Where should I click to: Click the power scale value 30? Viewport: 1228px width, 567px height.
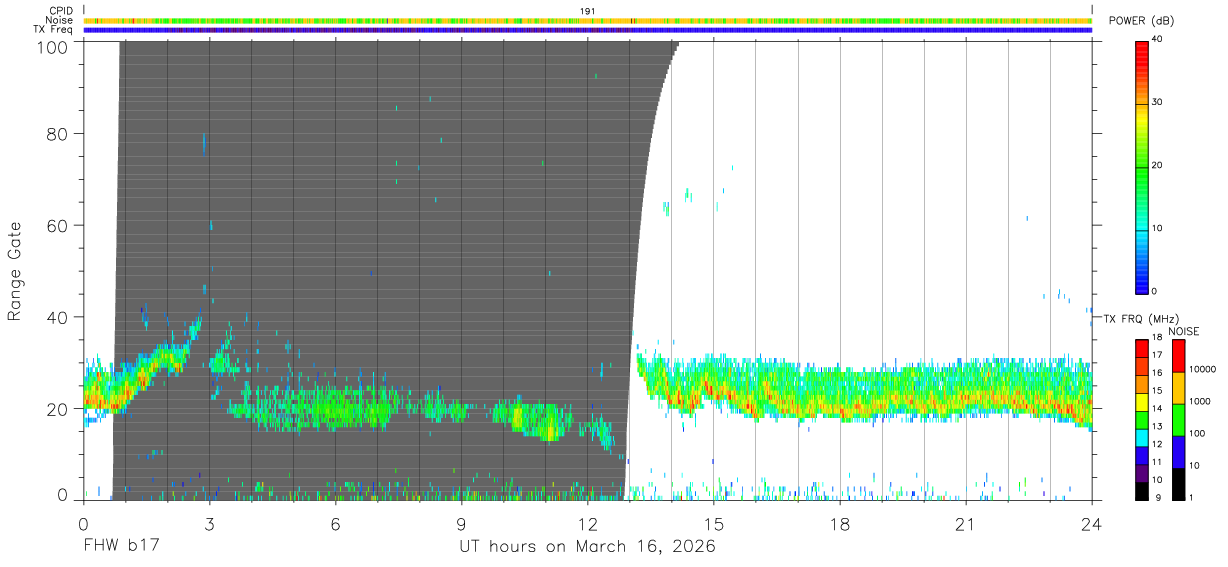tap(1156, 103)
